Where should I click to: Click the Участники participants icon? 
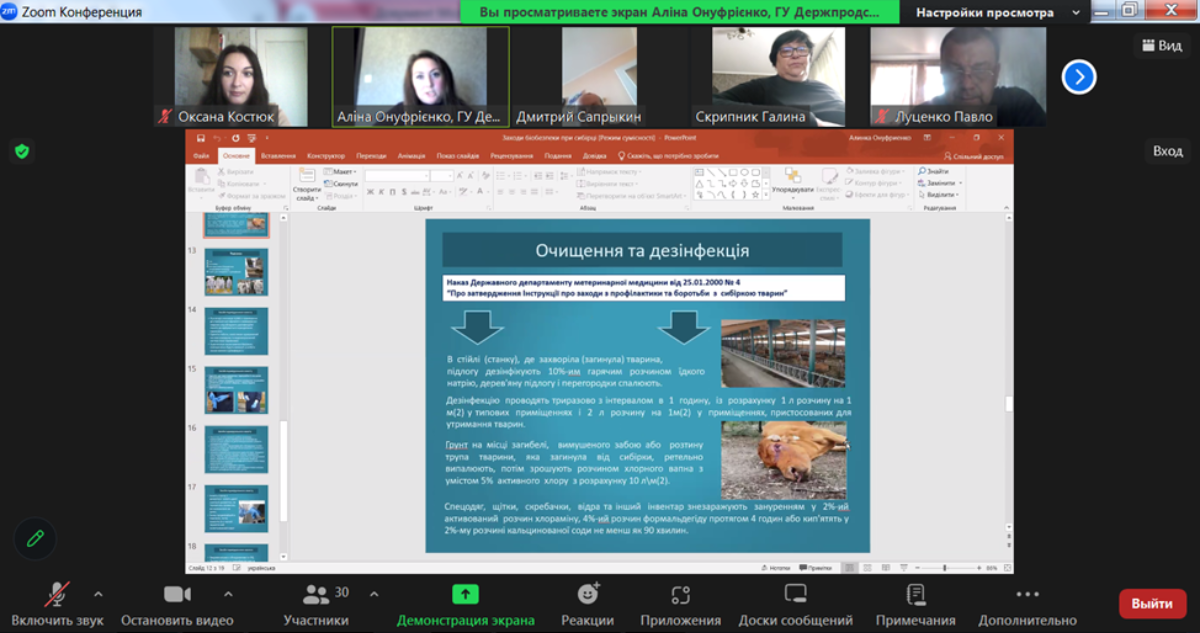[x=317, y=595]
